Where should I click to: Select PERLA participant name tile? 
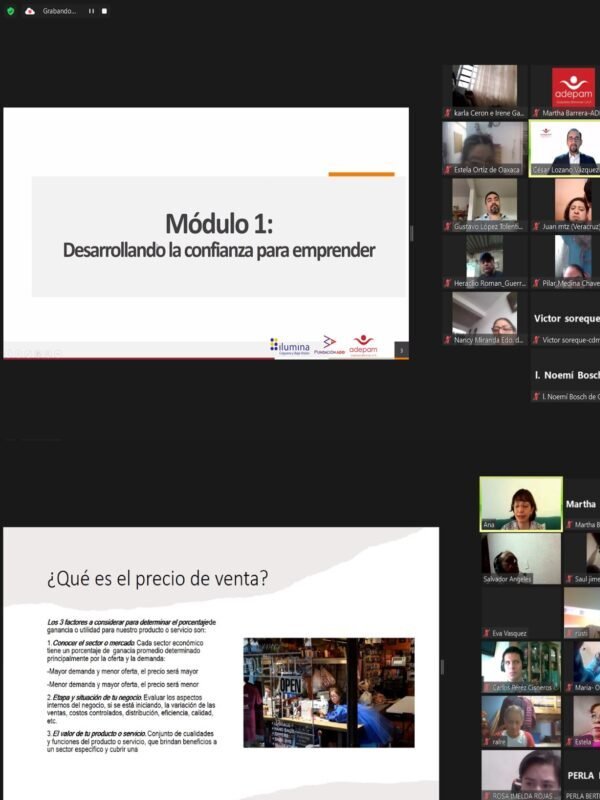(582, 774)
